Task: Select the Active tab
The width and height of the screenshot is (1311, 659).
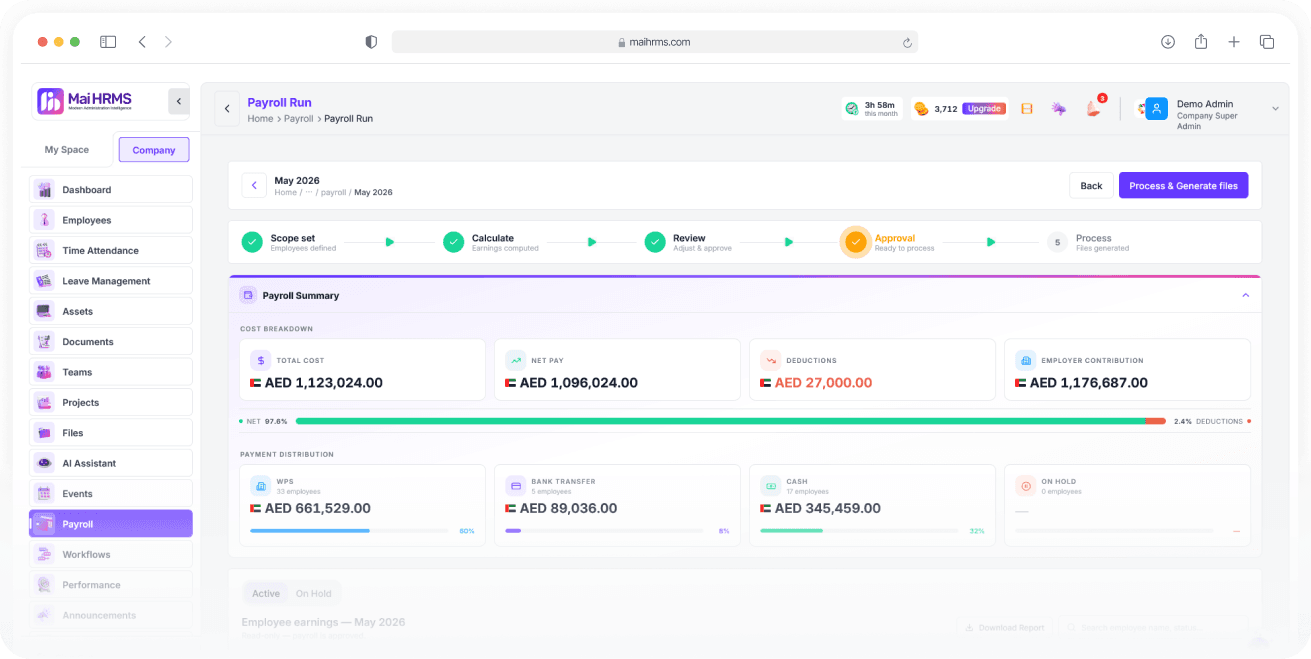Action: coord(266,593)
